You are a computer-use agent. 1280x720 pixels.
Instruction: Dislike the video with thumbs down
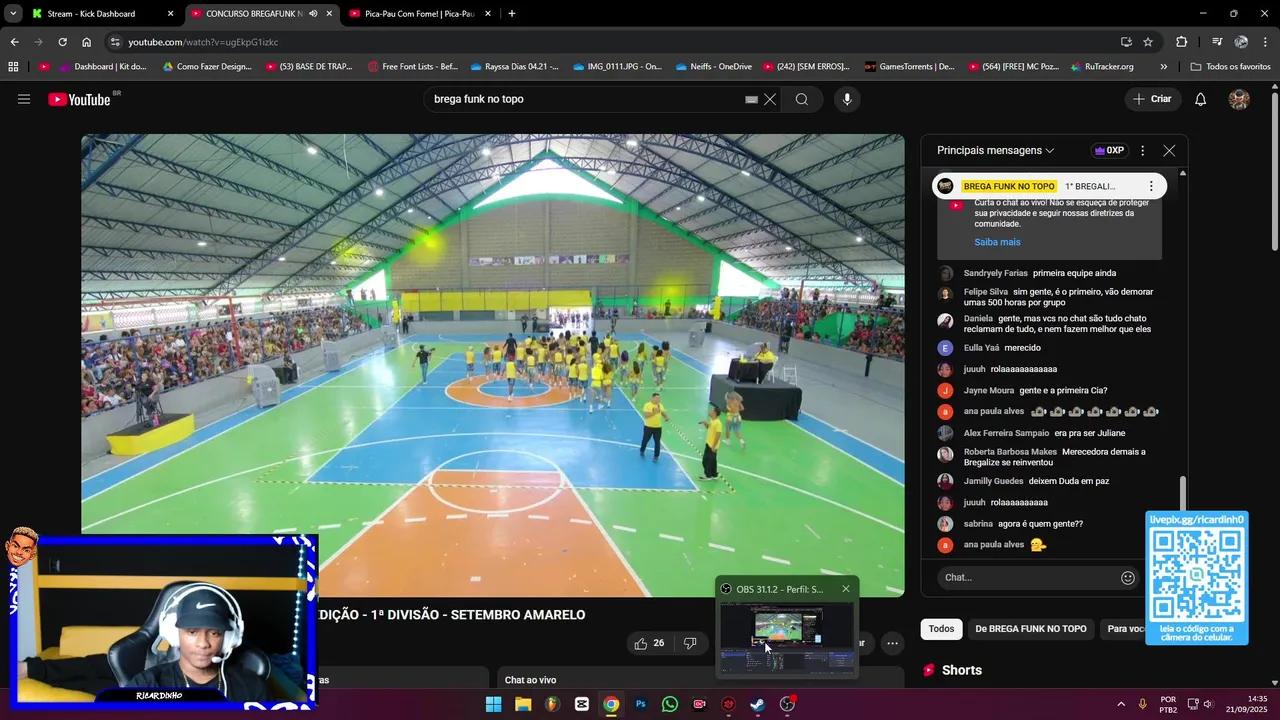coord(690,643)
